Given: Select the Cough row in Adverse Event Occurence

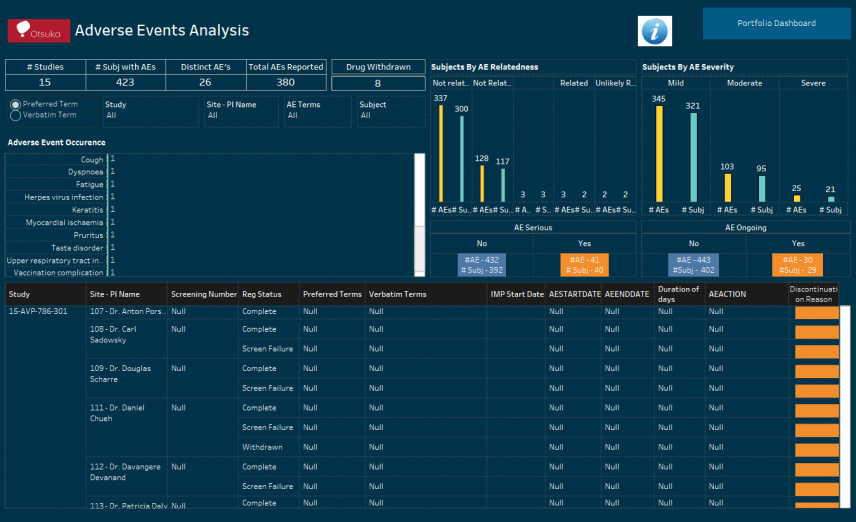Looking at the screenshot, I should coord(92,159).
